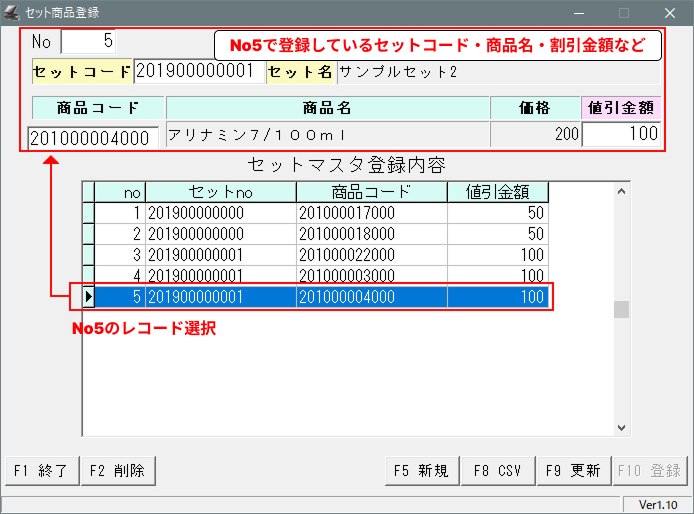Focus the セットコード input field
This screenshot has height=514, width=694.
pyautogui.click(x=199, y=72)
